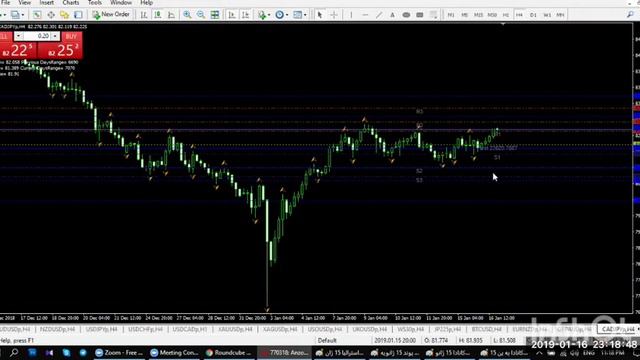Open the Profiles toolbar icon
This screenshot has width=640, height=360.
tap(15, 15)
